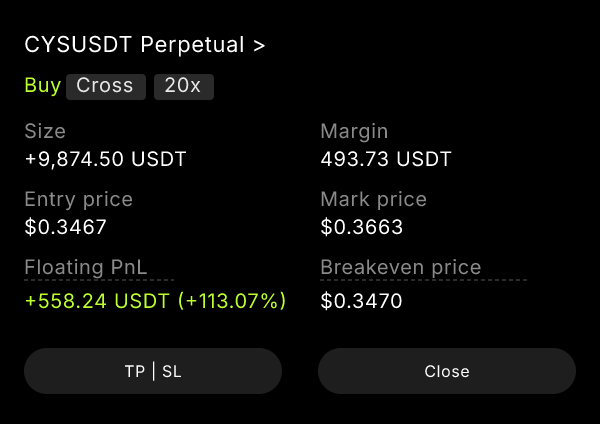Click the $0.3470 breakeven price value
The width and height of the screenshot is (600, 424).
click(x=361, y=301)
